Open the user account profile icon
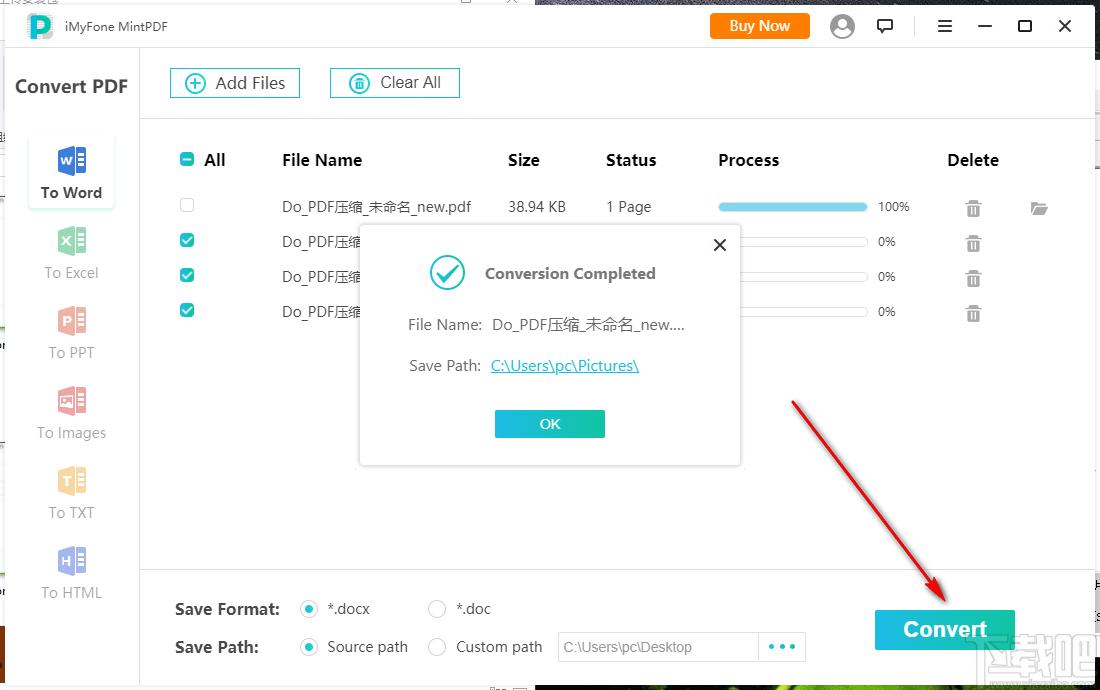 click(x=842, y=26)
